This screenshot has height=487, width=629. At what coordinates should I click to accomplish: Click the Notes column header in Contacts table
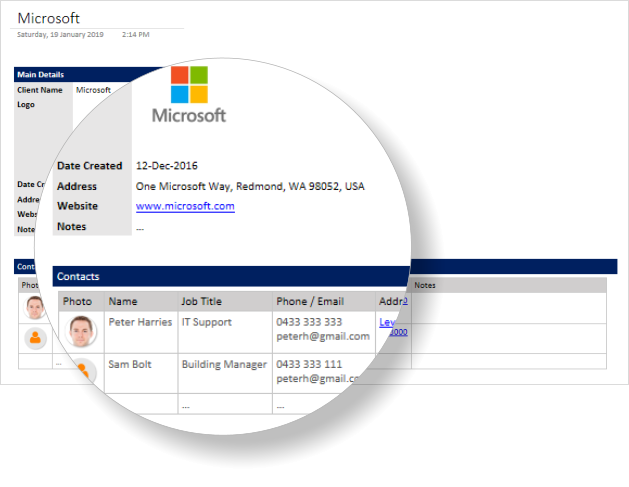[425, 285]
